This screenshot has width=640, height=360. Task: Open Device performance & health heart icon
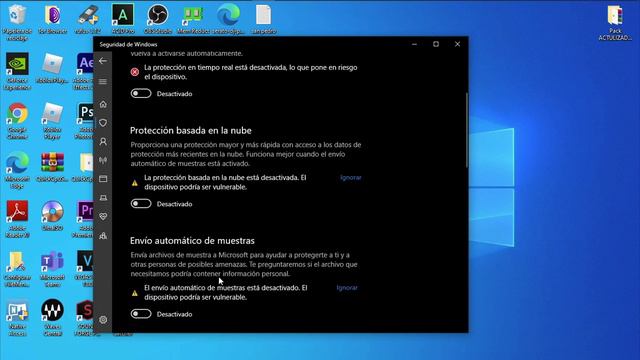point(103,217)
